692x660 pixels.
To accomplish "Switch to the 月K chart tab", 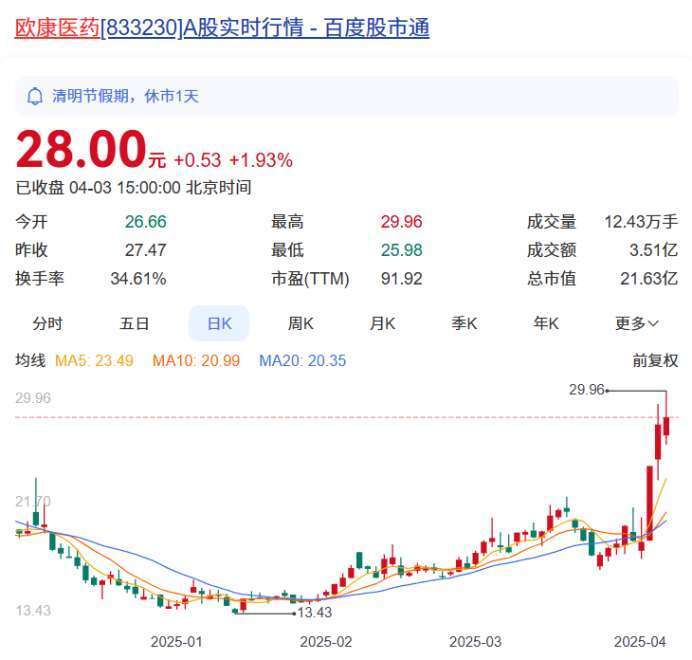I will tap(383, 324).
